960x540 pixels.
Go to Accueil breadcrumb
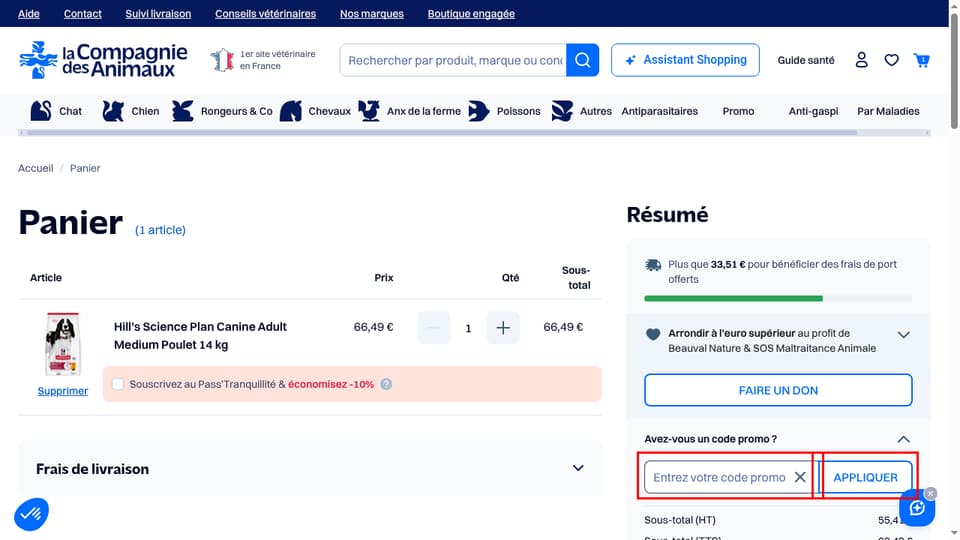click(36, 168)
